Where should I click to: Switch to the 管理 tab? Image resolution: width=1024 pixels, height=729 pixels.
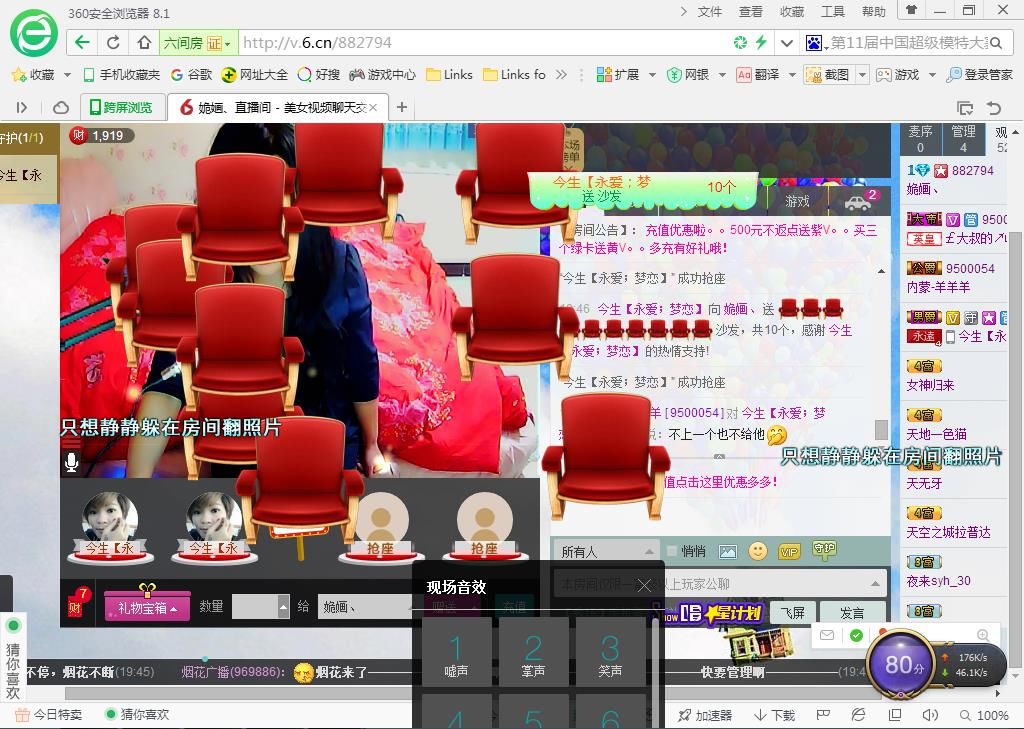pos(963,138)
